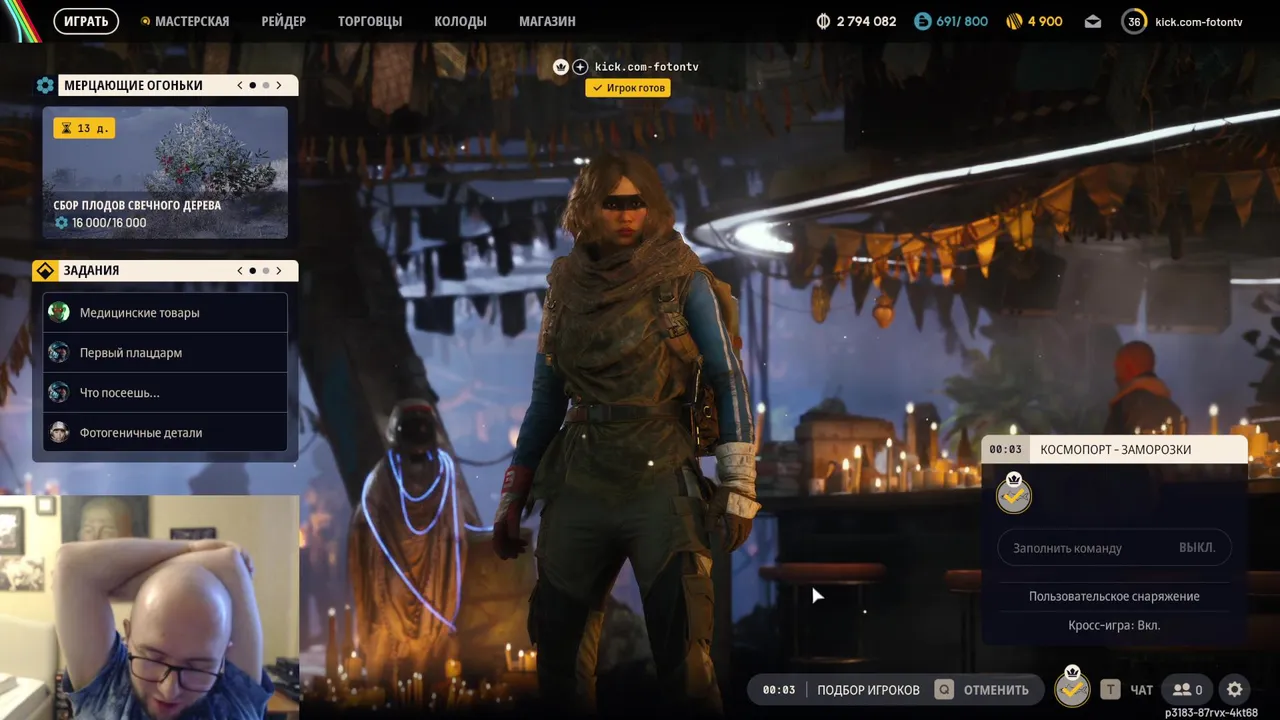1280x720 pixels.
Task: Click the Мерцающие огоньки panel title
Action: (133, 86)
